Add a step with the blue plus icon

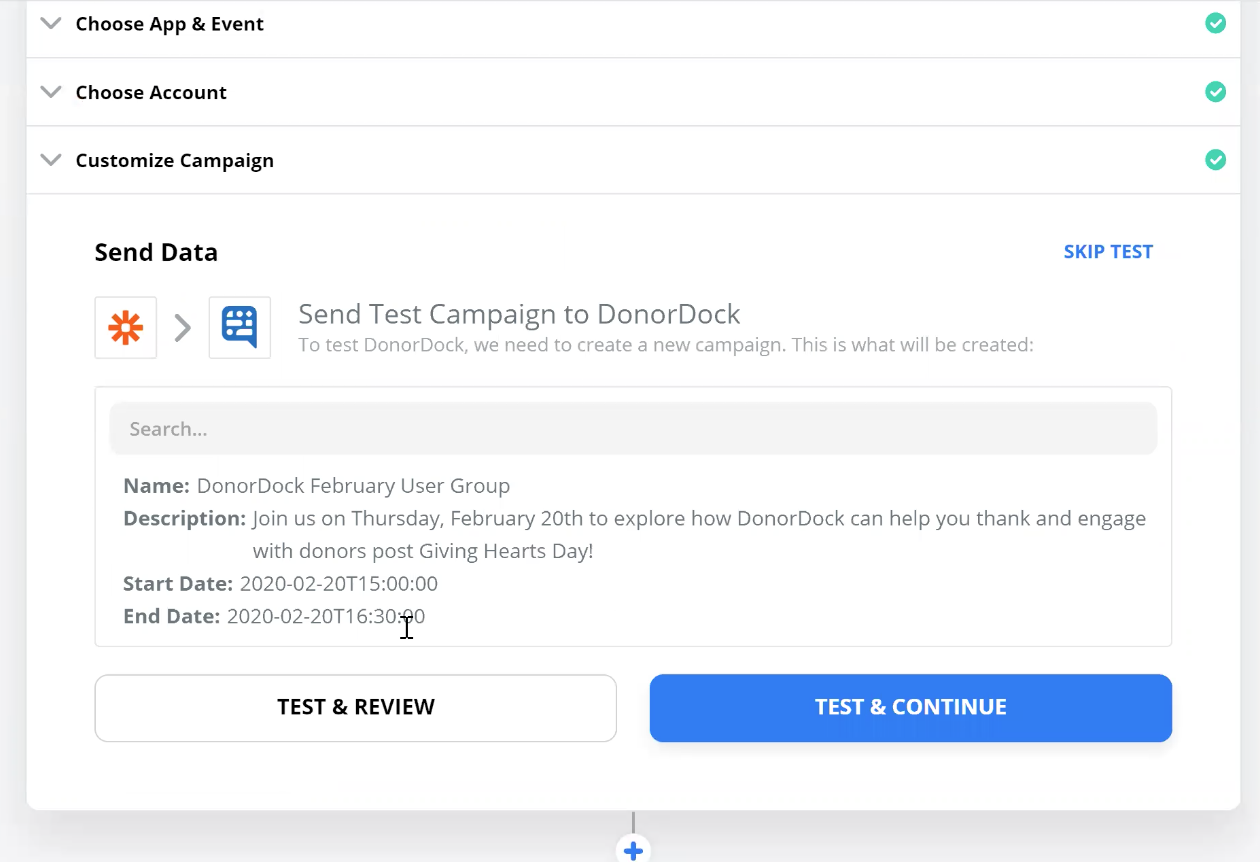coord(632,850)
